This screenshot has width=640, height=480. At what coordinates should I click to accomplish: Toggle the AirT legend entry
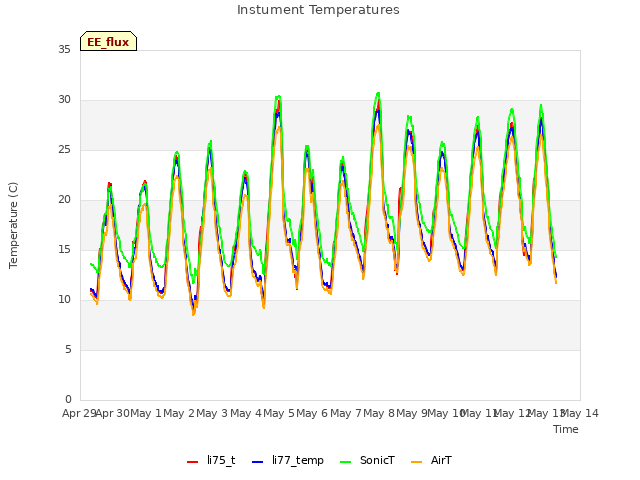coord(431,460)
